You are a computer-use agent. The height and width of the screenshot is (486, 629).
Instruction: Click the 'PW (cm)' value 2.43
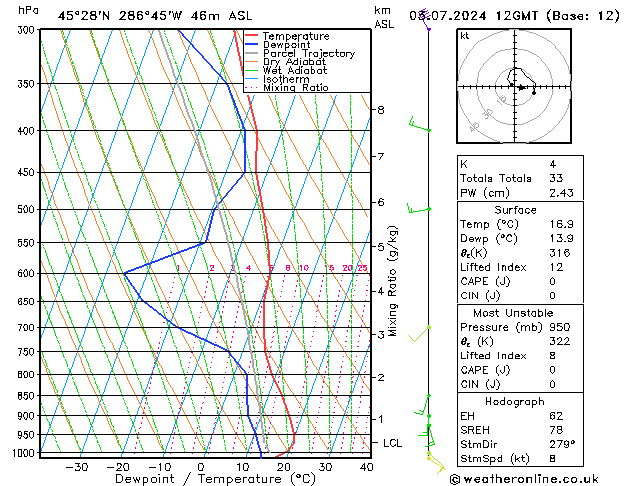[561, 193]
